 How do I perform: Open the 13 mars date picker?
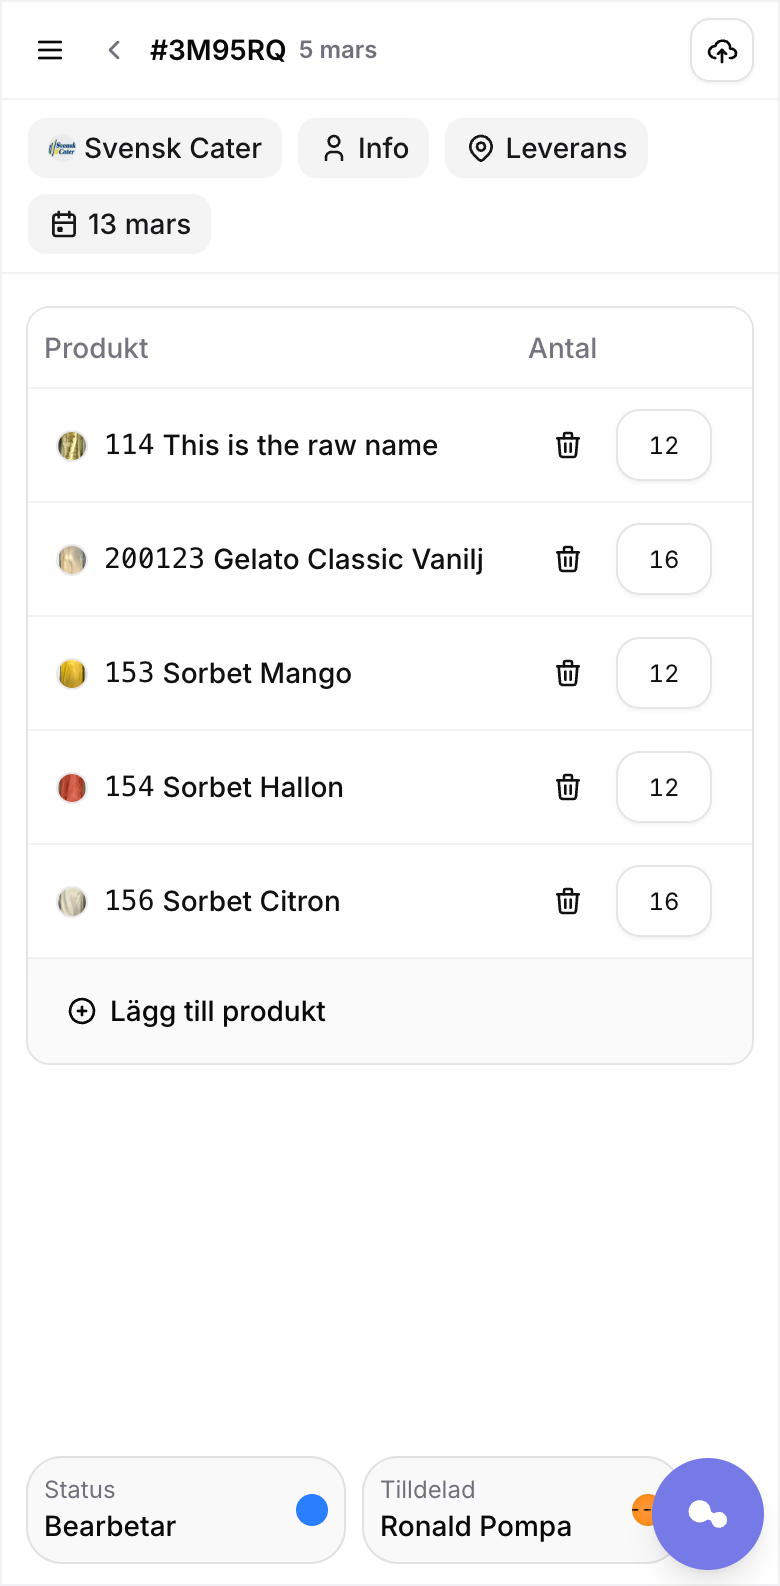click(x=120, y=224)
